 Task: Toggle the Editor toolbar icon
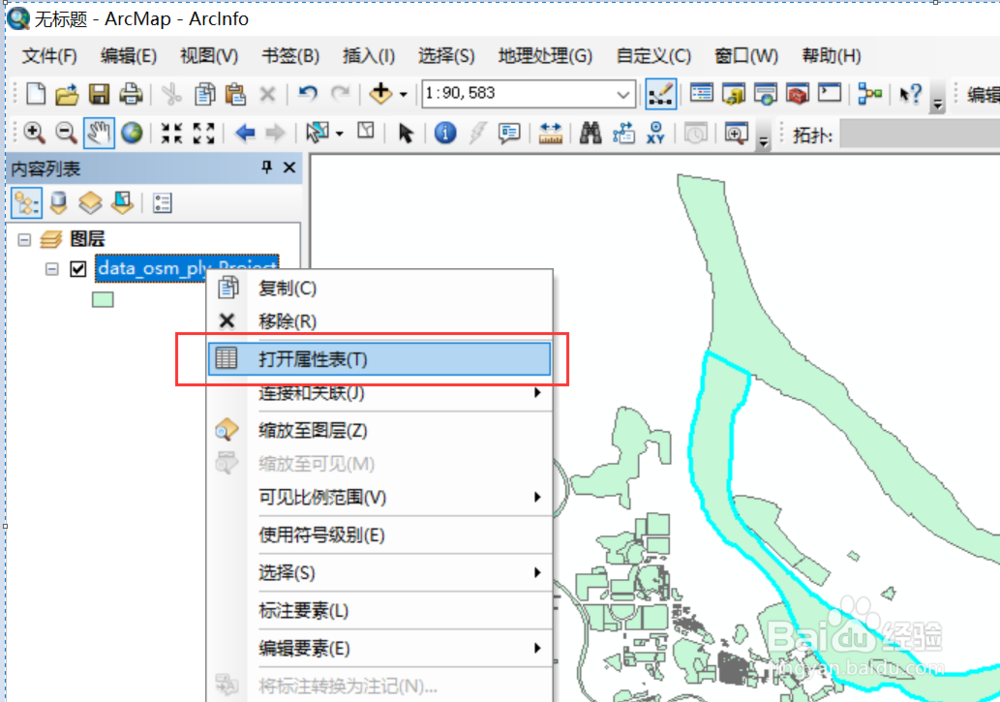(661, 94)
